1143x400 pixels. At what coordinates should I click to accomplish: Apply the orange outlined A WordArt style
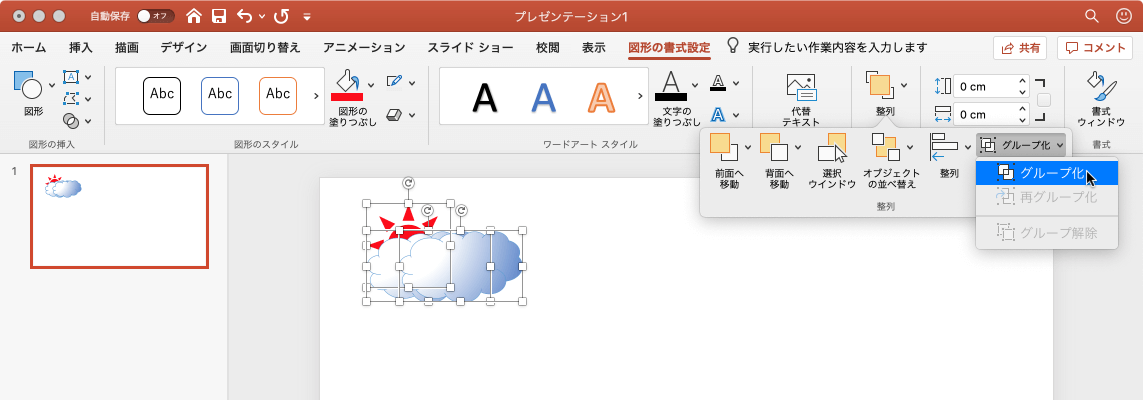pyautogui.click(x=601, y=97)
